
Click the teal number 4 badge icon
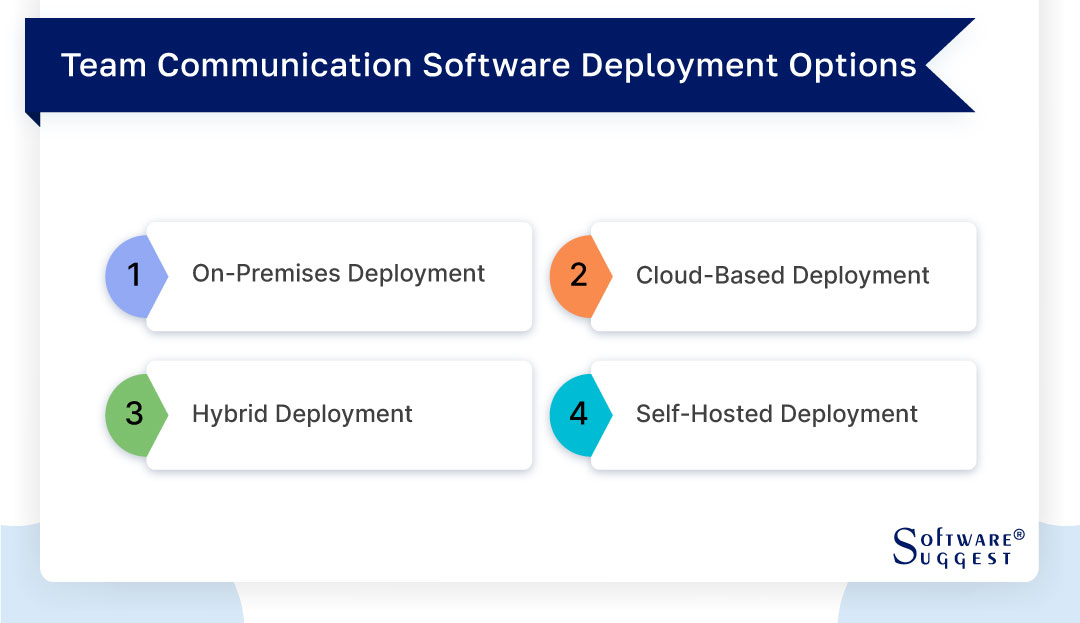[x=578, y=415]
